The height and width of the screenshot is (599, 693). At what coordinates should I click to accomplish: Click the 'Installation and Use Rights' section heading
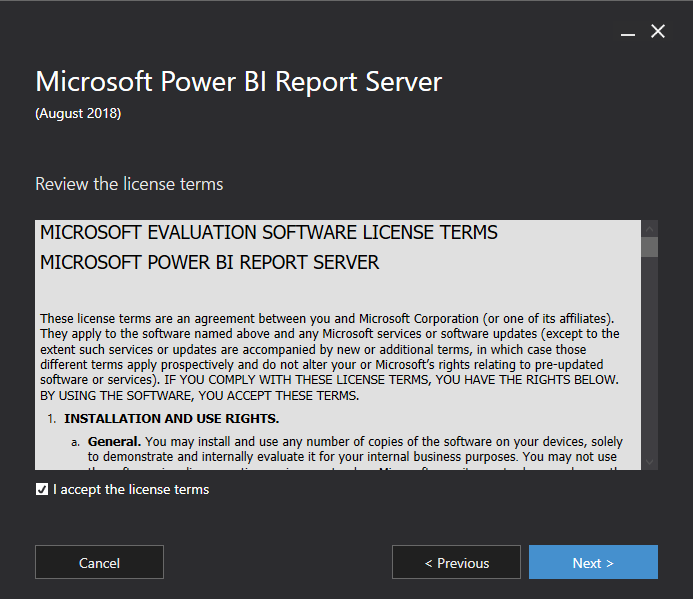coord(172,418)
